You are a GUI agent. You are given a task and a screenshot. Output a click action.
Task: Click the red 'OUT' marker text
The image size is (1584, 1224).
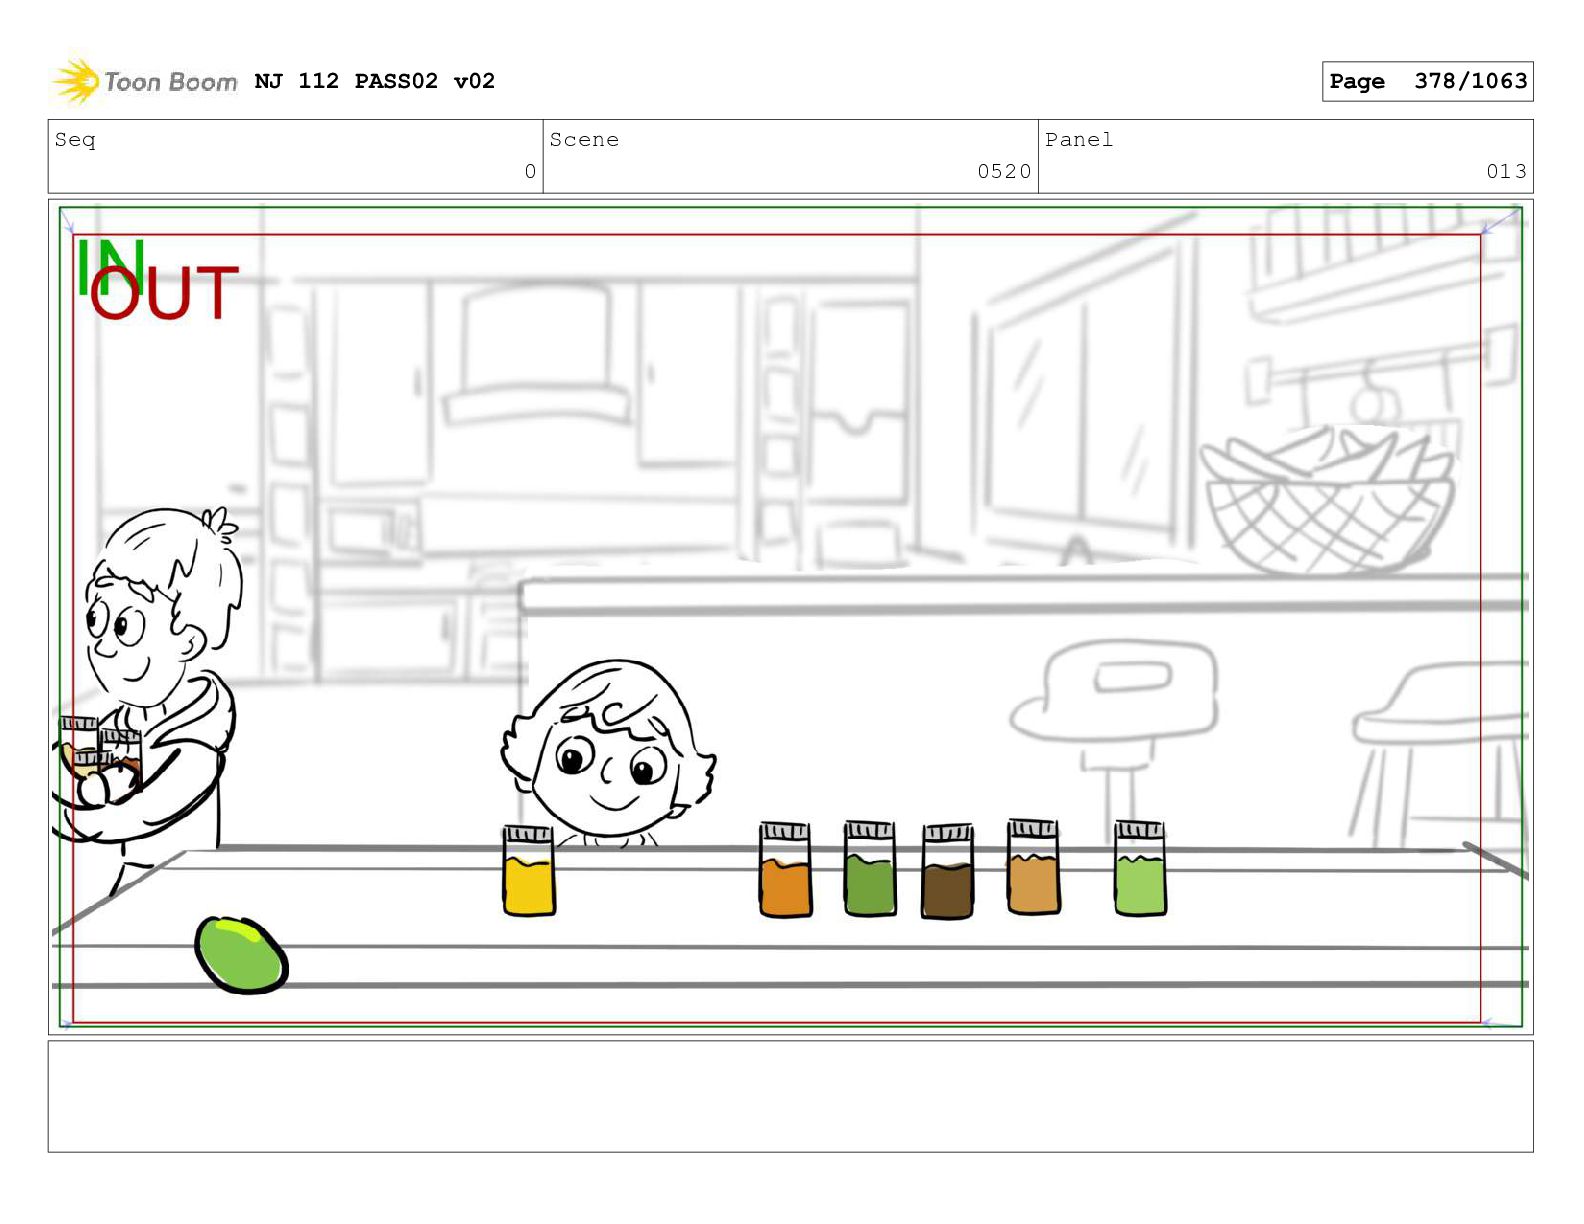pyautogui.click(x=165, y=293)
